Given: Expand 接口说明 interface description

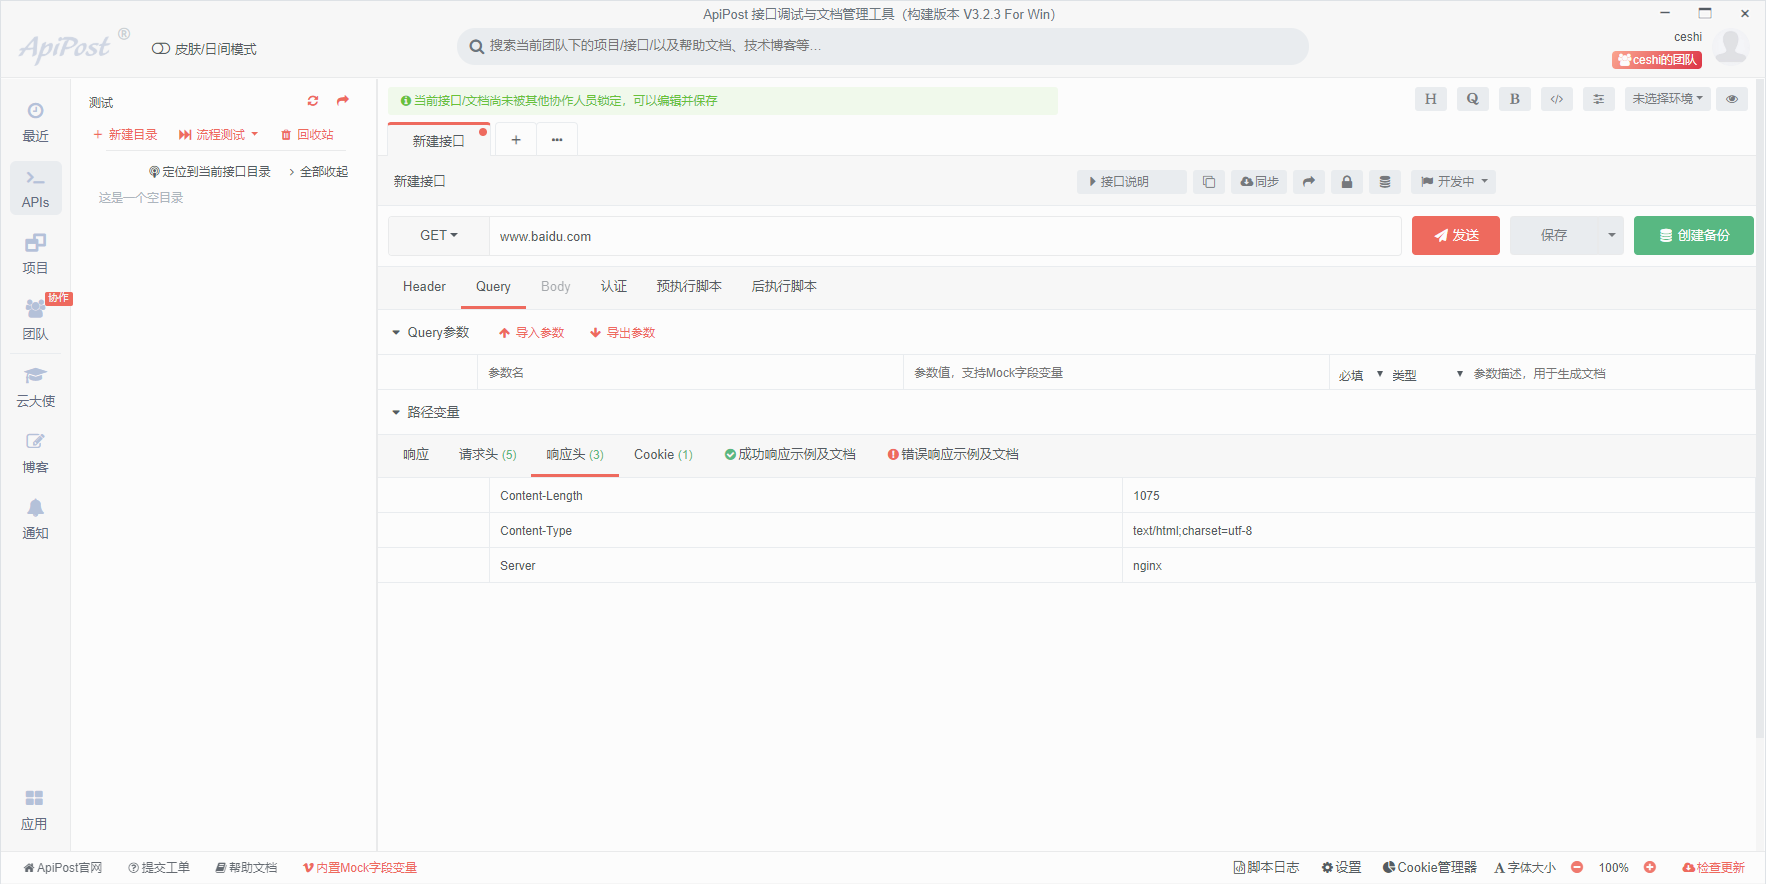Looking at the screenshot, I should click(x=1131, y=182).
